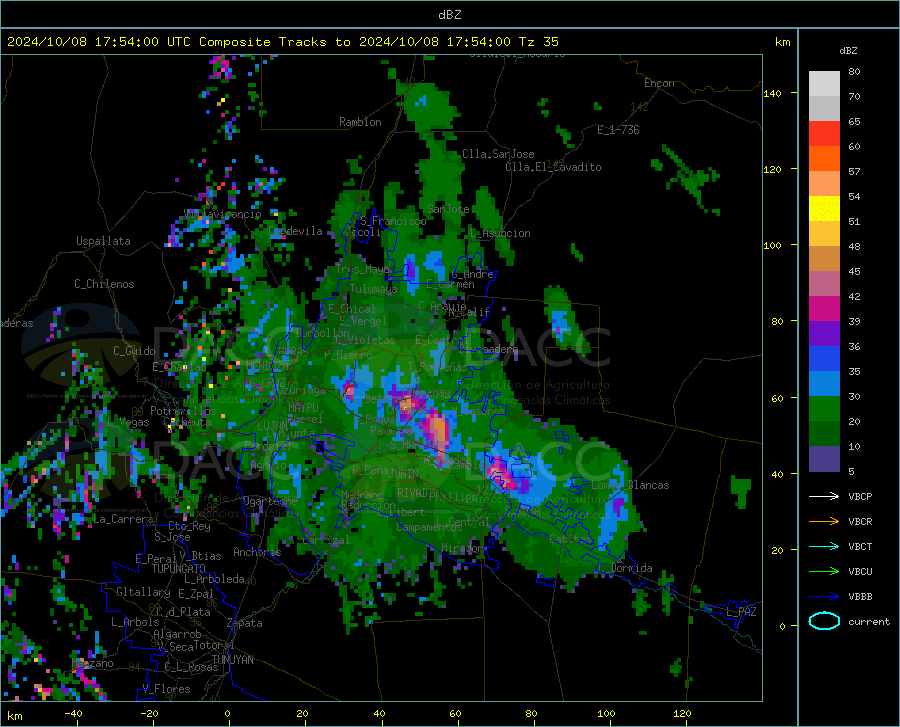
Task: Click the Zapata map label
Action: (x=245, y=623)
